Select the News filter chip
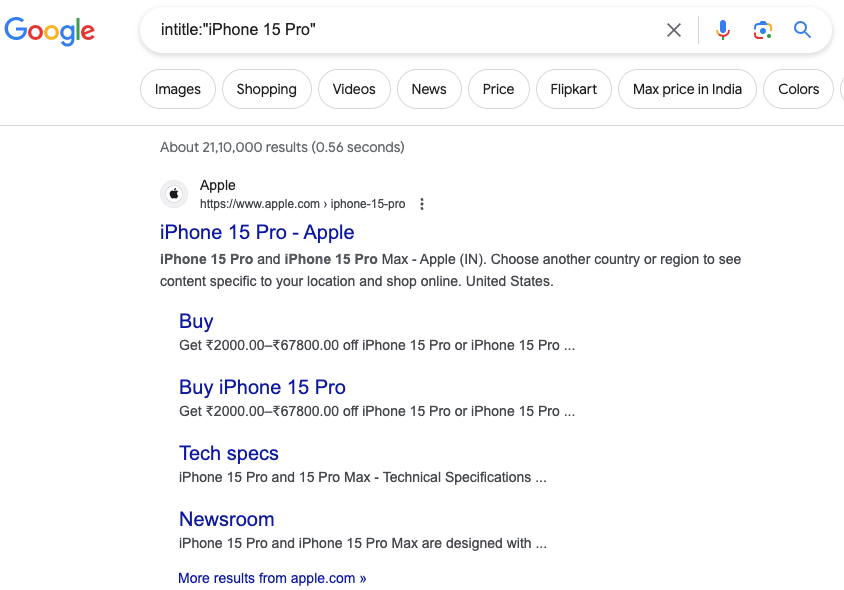Viewport: 844px width, 590px height. tap(429, 89)
